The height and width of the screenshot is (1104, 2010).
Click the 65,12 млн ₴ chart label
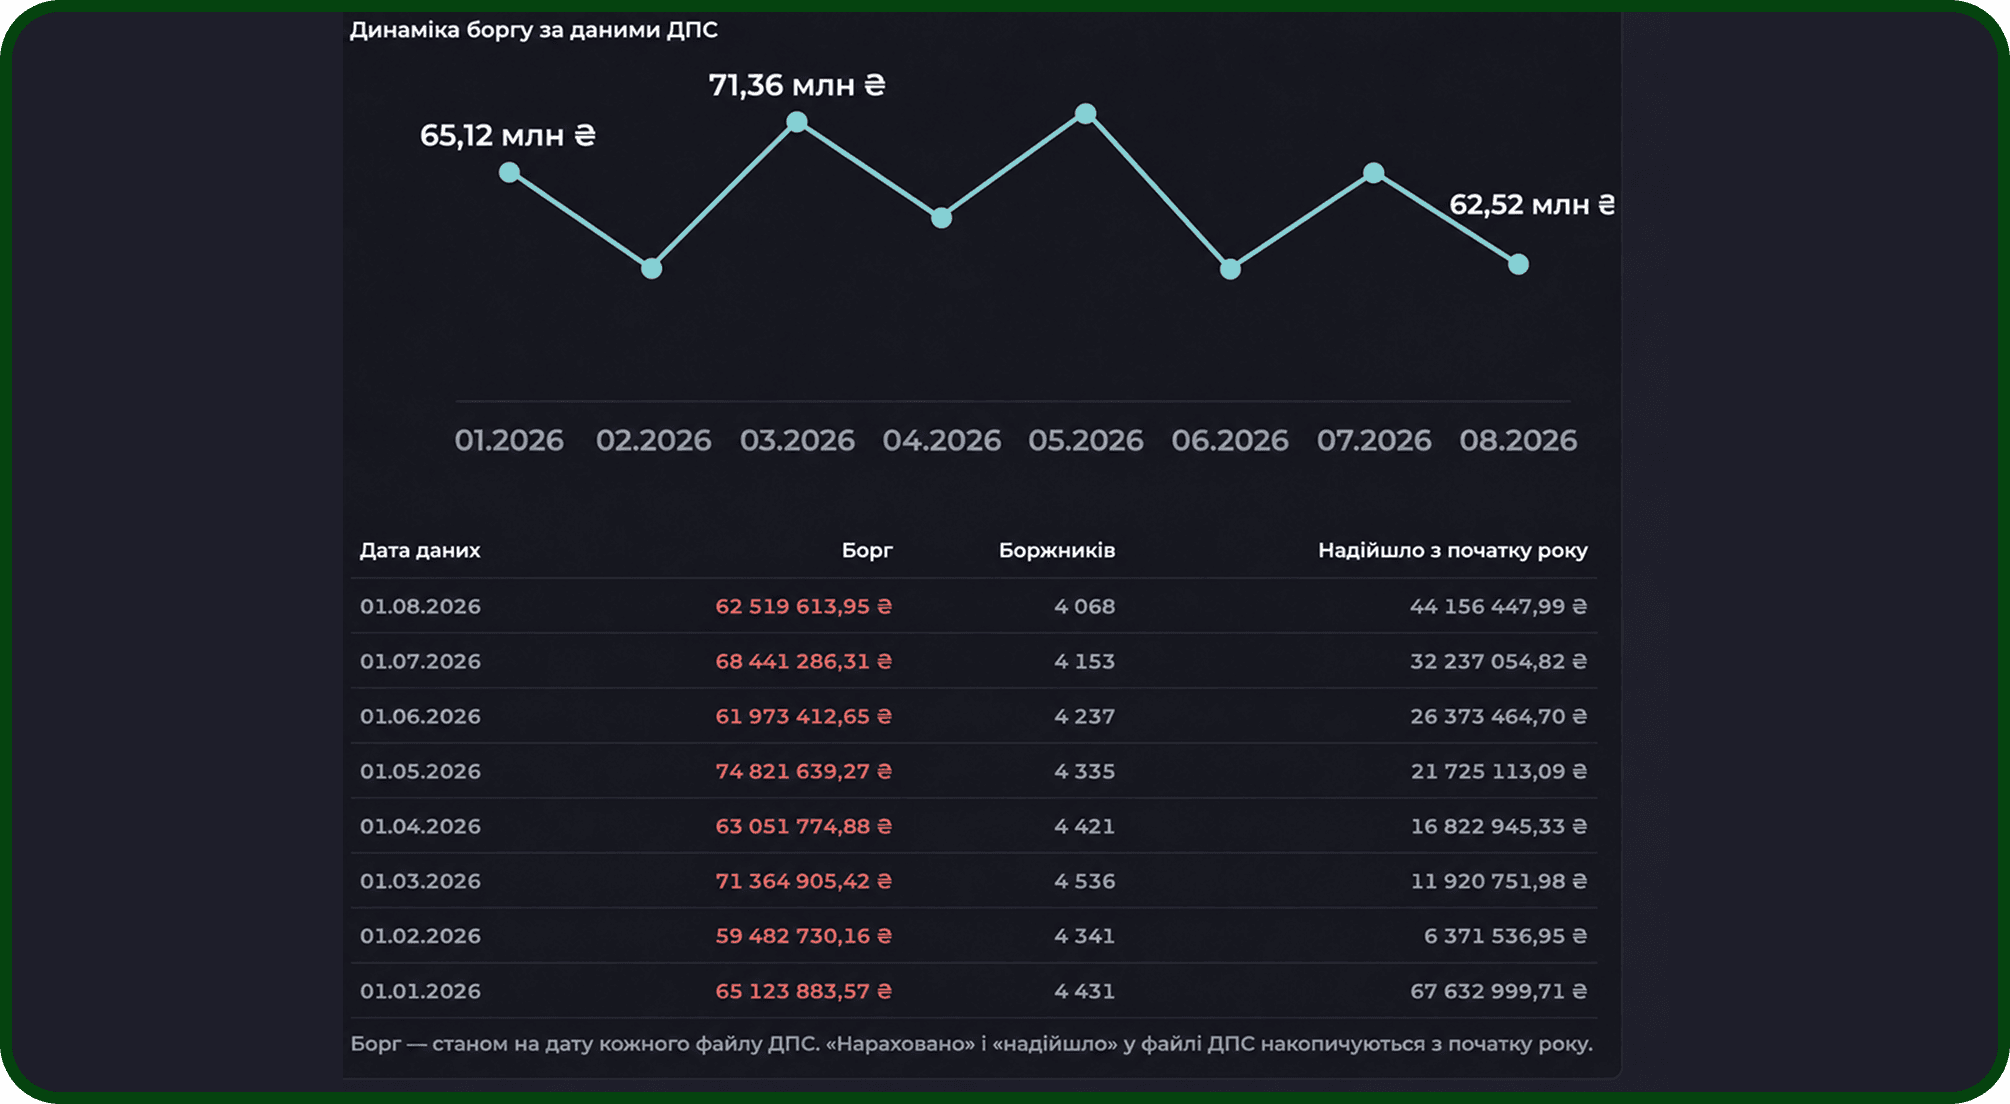508,135
